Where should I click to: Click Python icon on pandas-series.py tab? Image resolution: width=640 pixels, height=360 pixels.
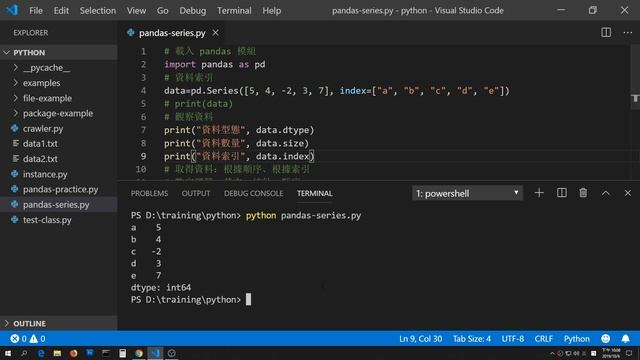click(131, 33)
